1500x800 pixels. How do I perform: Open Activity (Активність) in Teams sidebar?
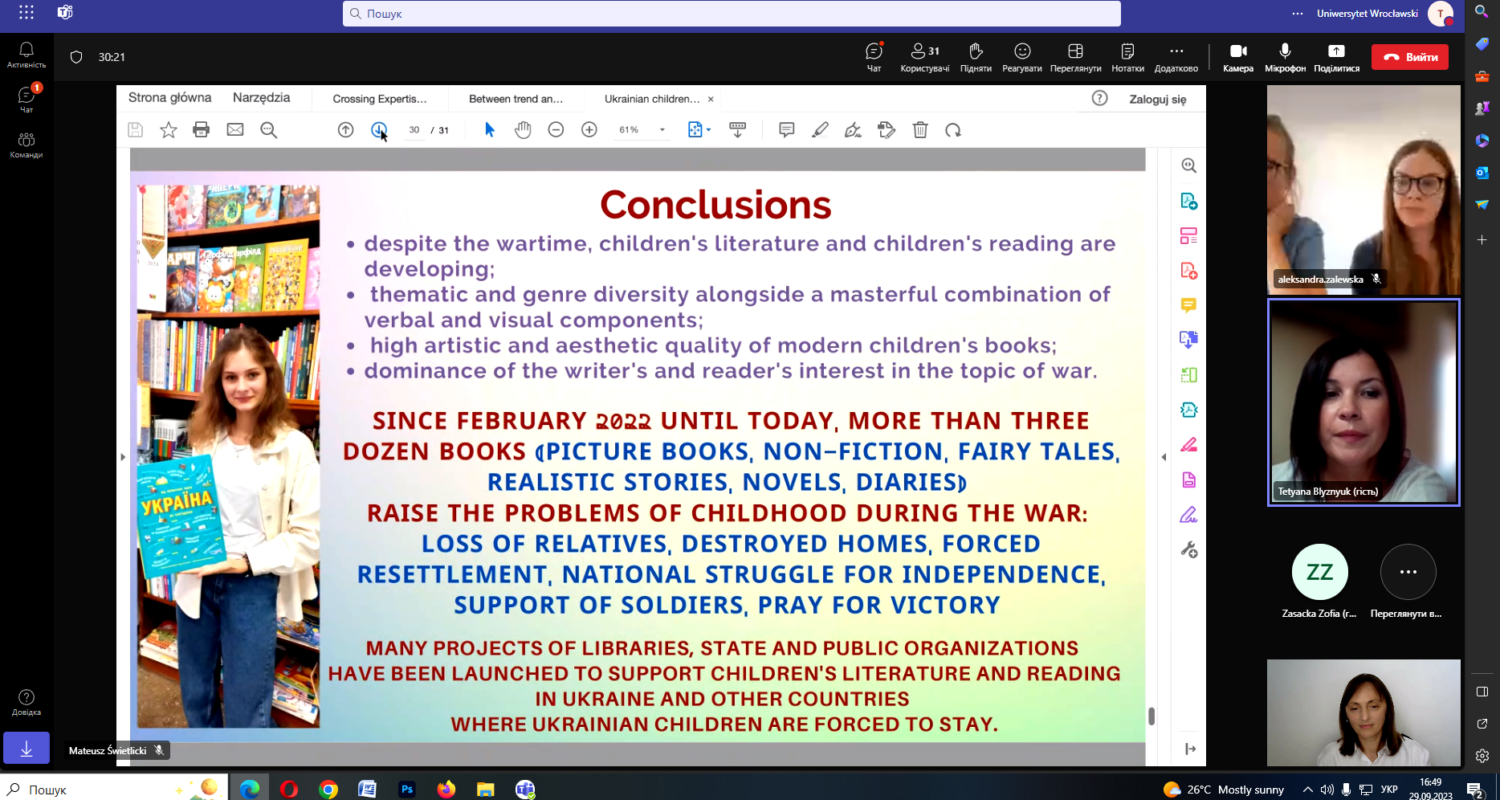coord(26,55)
